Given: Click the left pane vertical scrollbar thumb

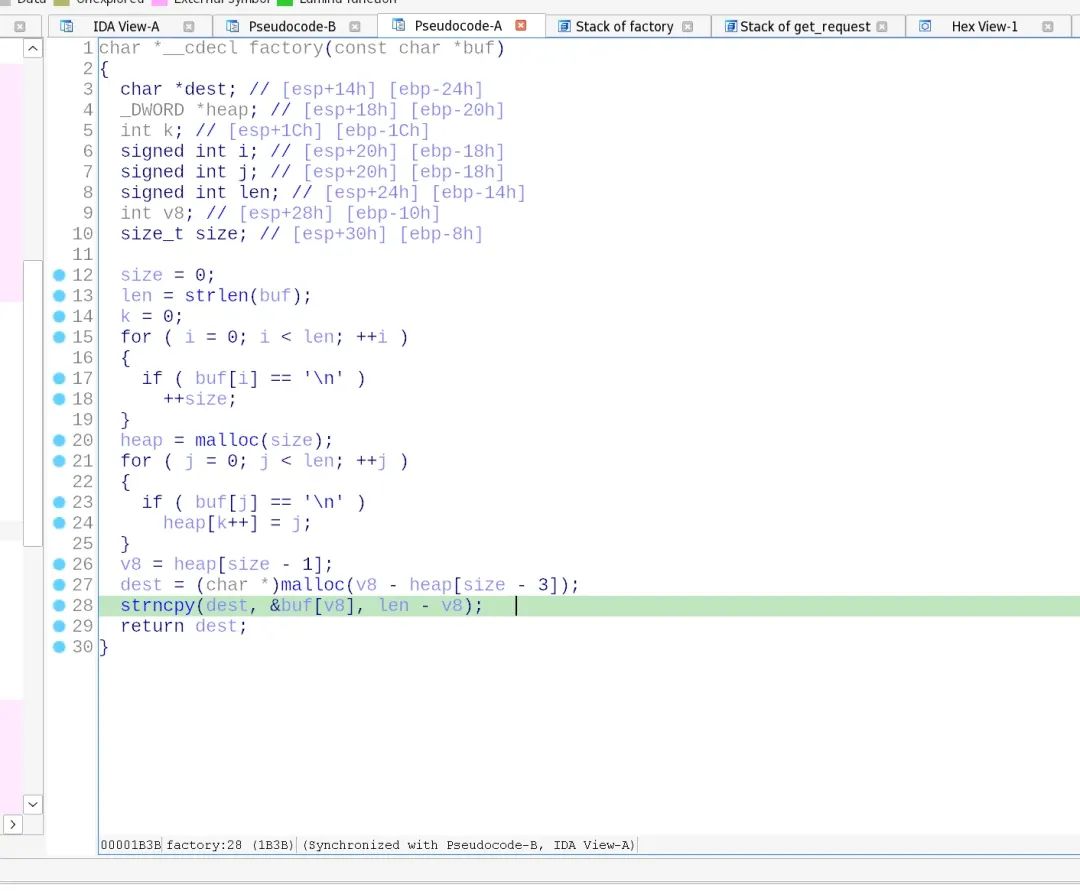Looking at the screenshot, I should pyautogui.click(x=33, y=403).
